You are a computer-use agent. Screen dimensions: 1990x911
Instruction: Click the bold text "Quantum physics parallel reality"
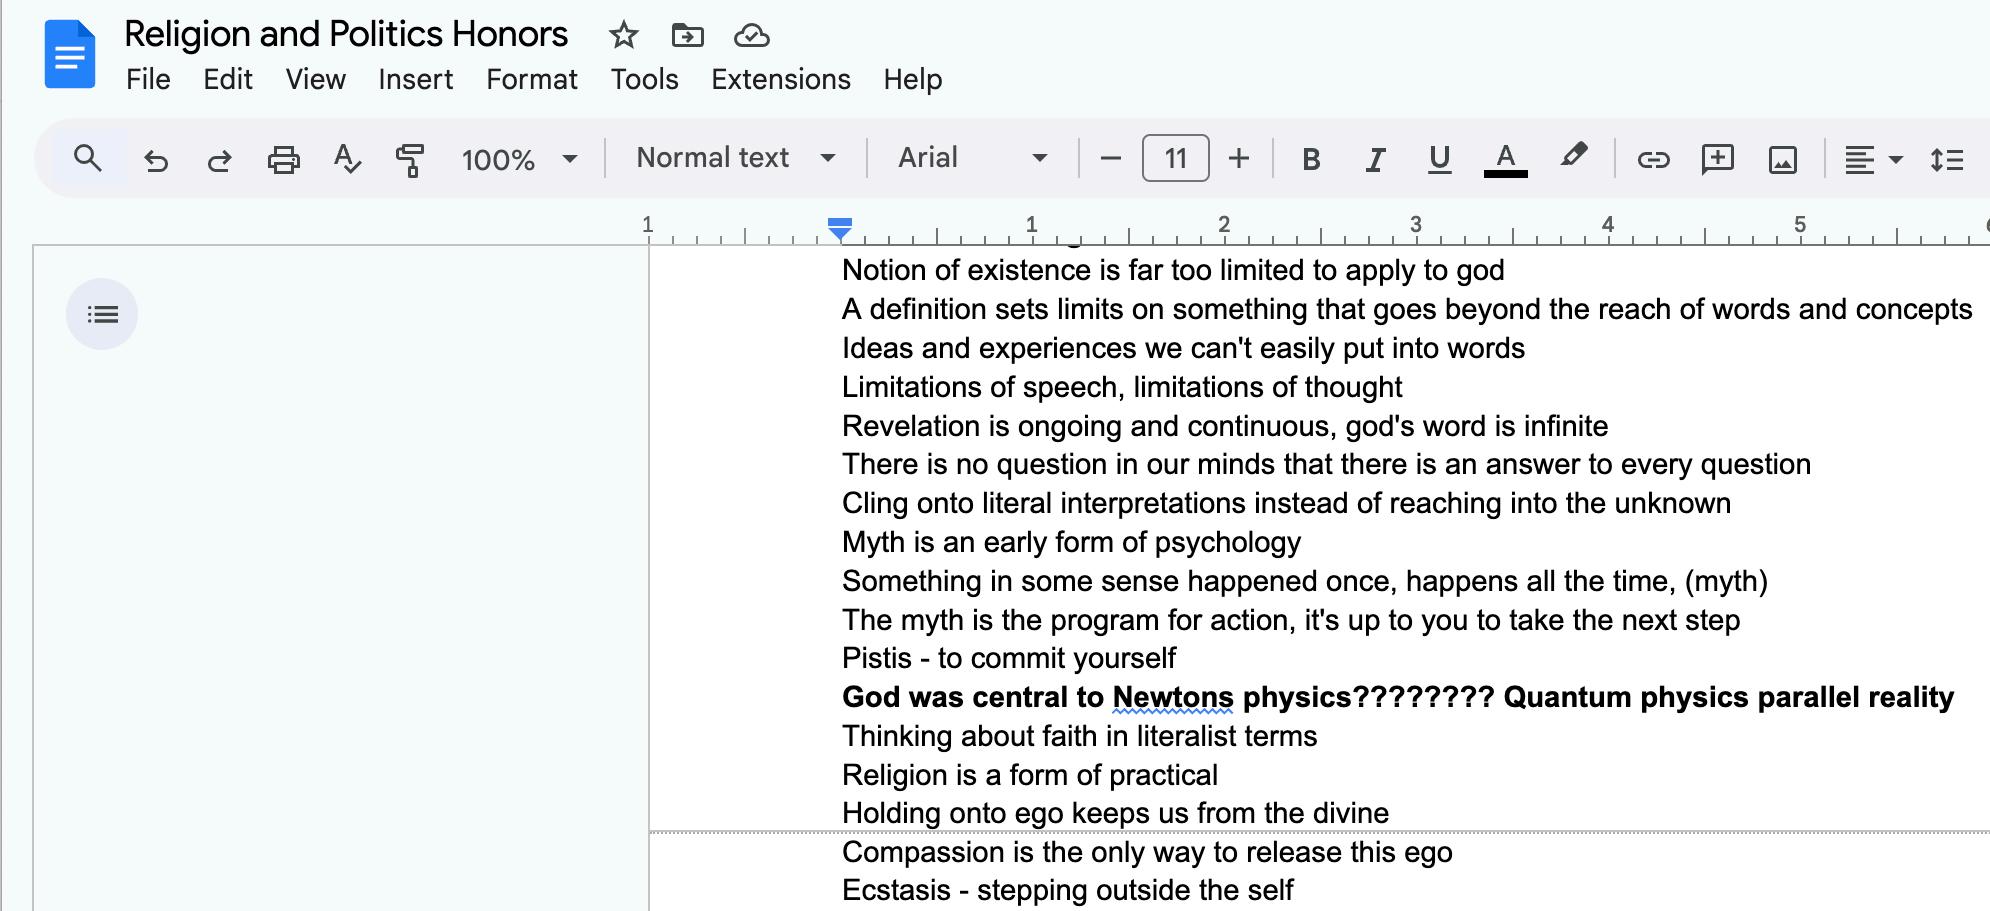click(x=1728, y=697)
